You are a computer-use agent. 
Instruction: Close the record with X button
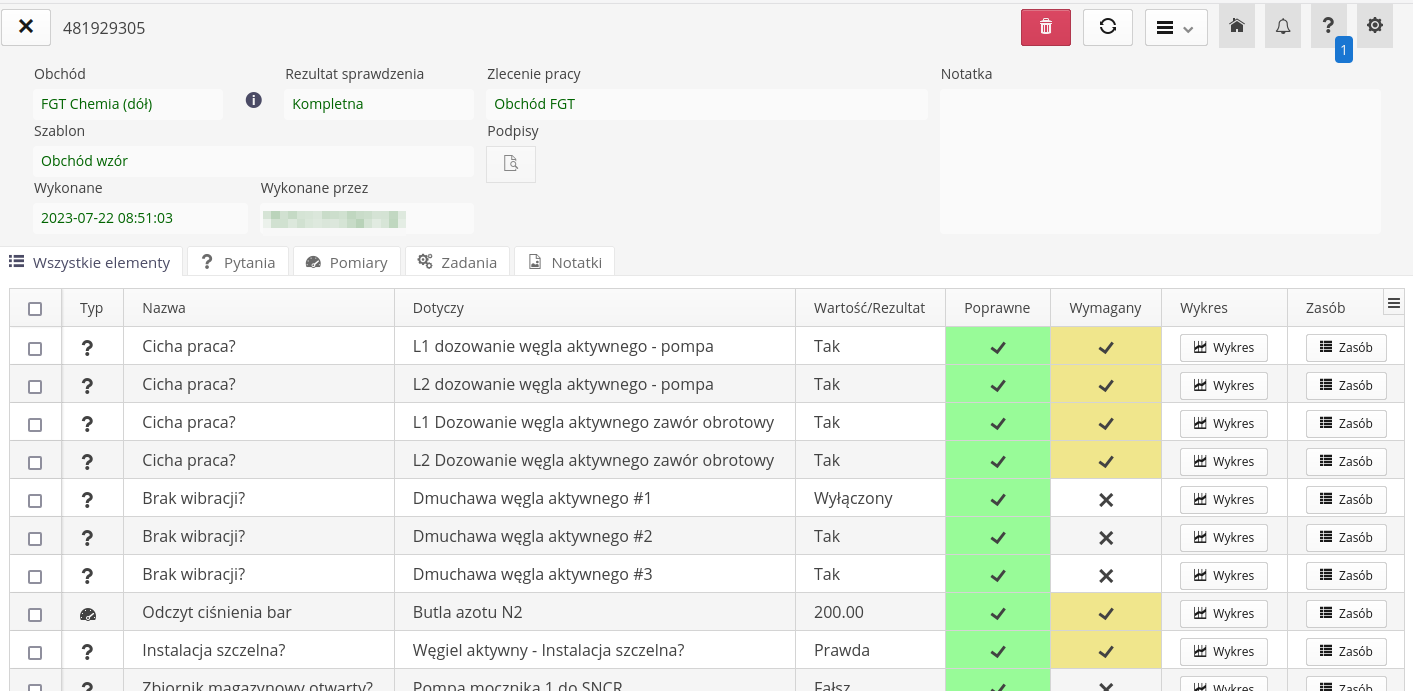point(26,27)
